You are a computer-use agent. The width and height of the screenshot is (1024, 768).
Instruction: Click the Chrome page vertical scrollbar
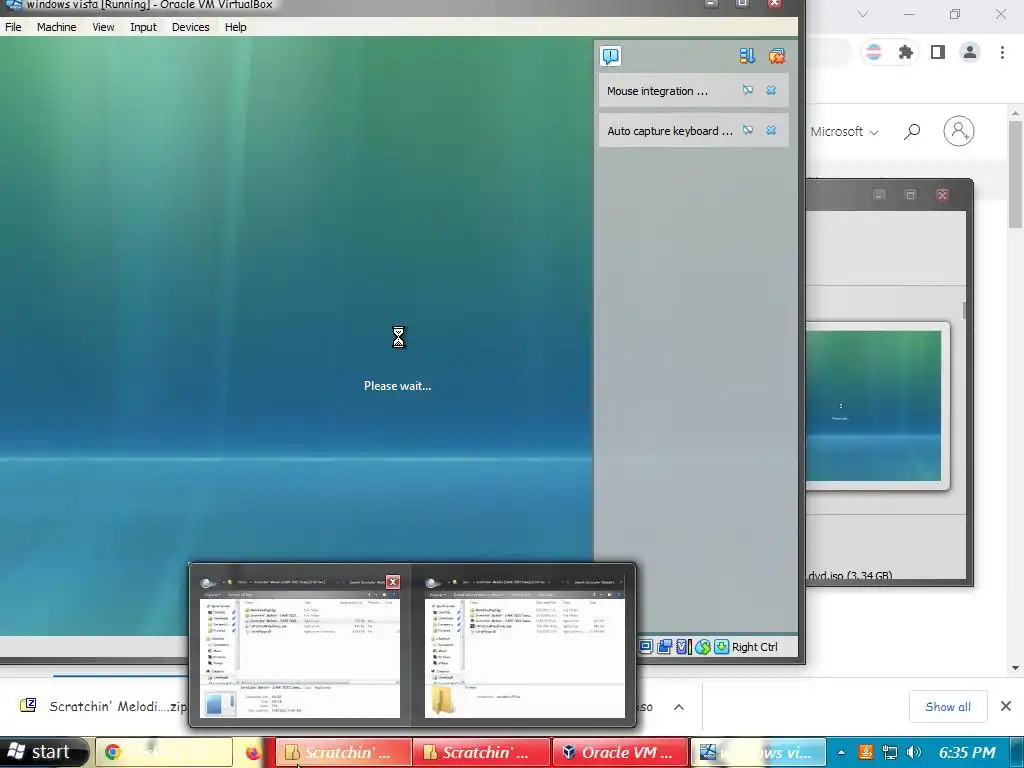pyautogui.click(x=1015, y=174)
